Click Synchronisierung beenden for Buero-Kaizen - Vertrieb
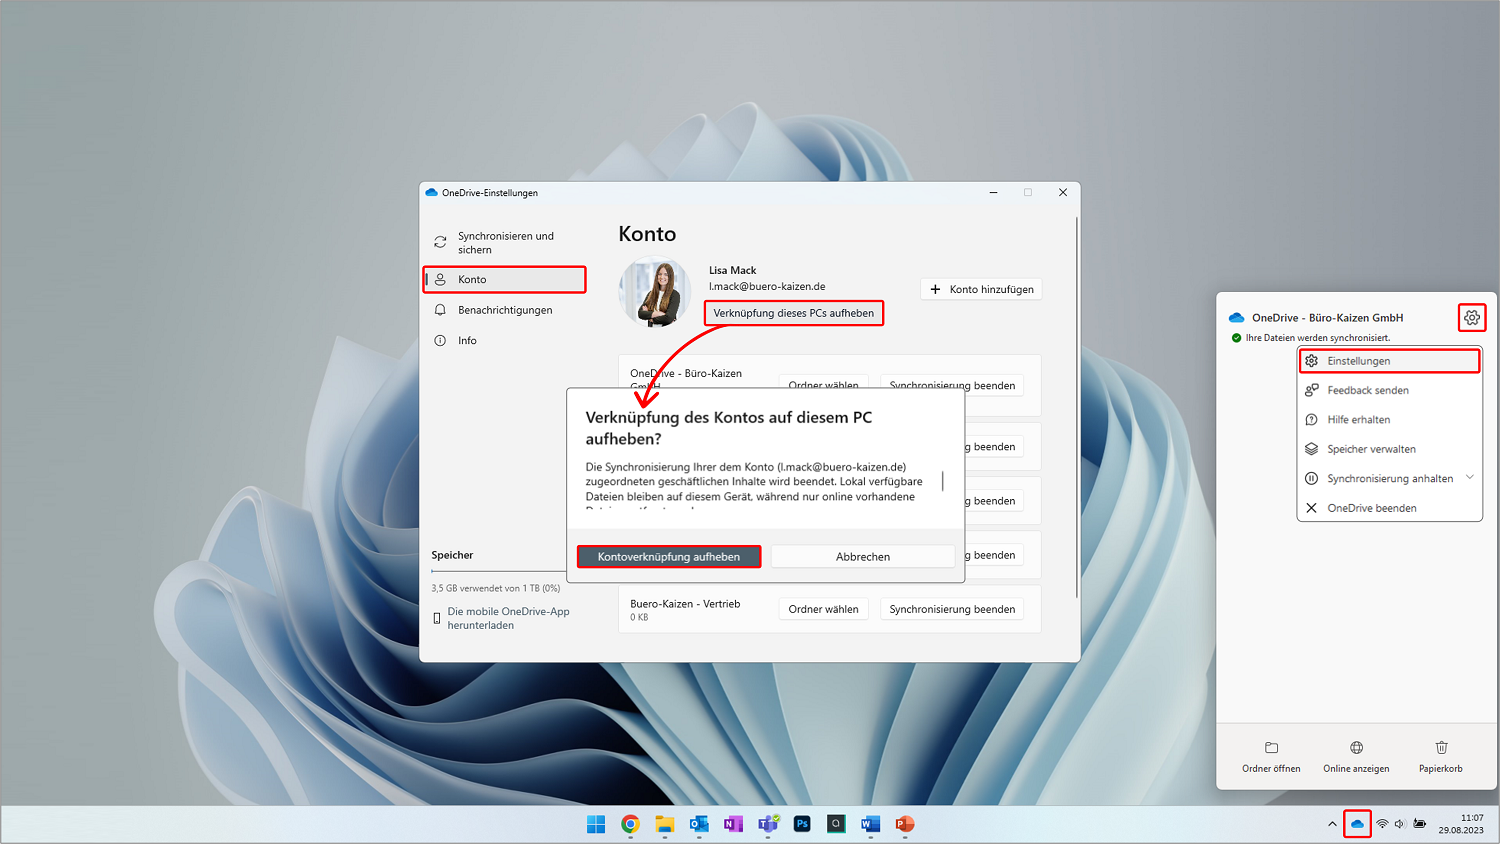This screenshot has width=1500, height=844. (x=952, y=609)
